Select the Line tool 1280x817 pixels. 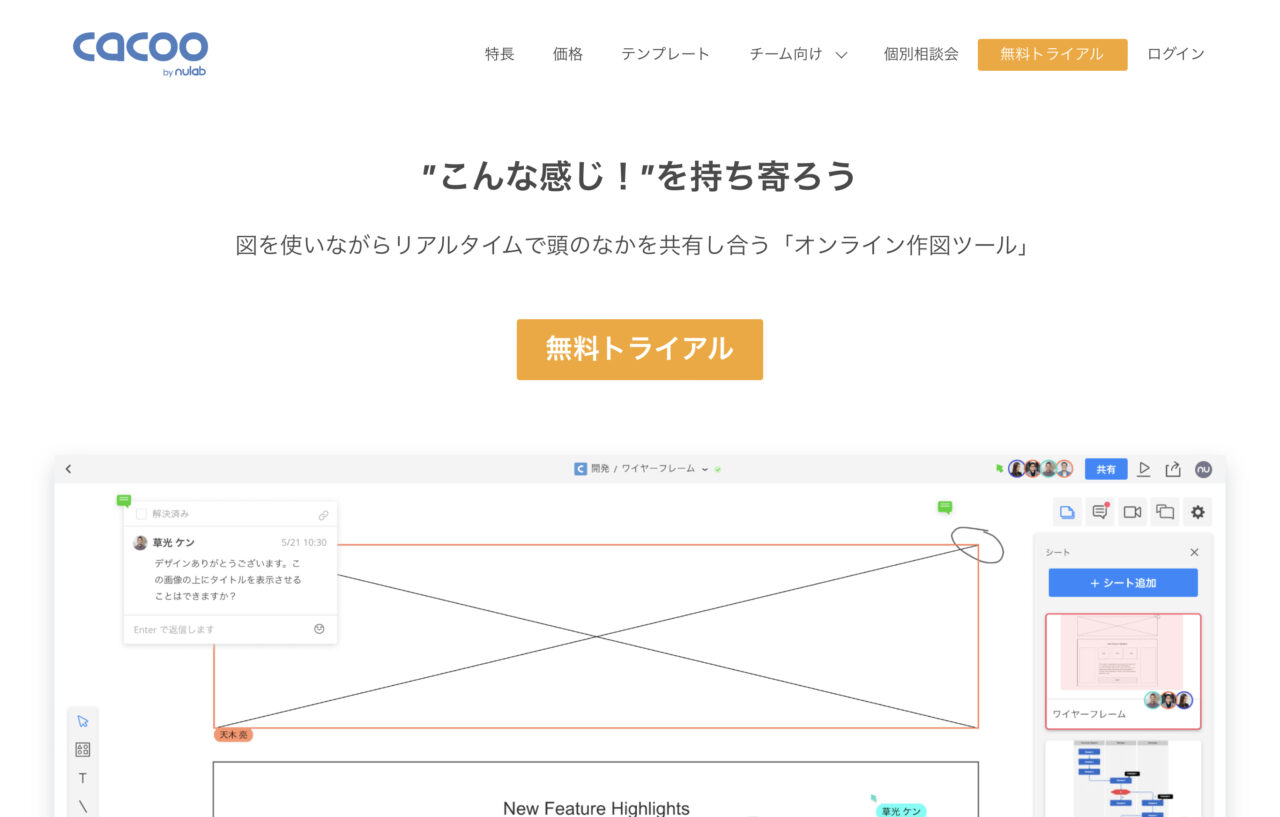coord(83,806)
